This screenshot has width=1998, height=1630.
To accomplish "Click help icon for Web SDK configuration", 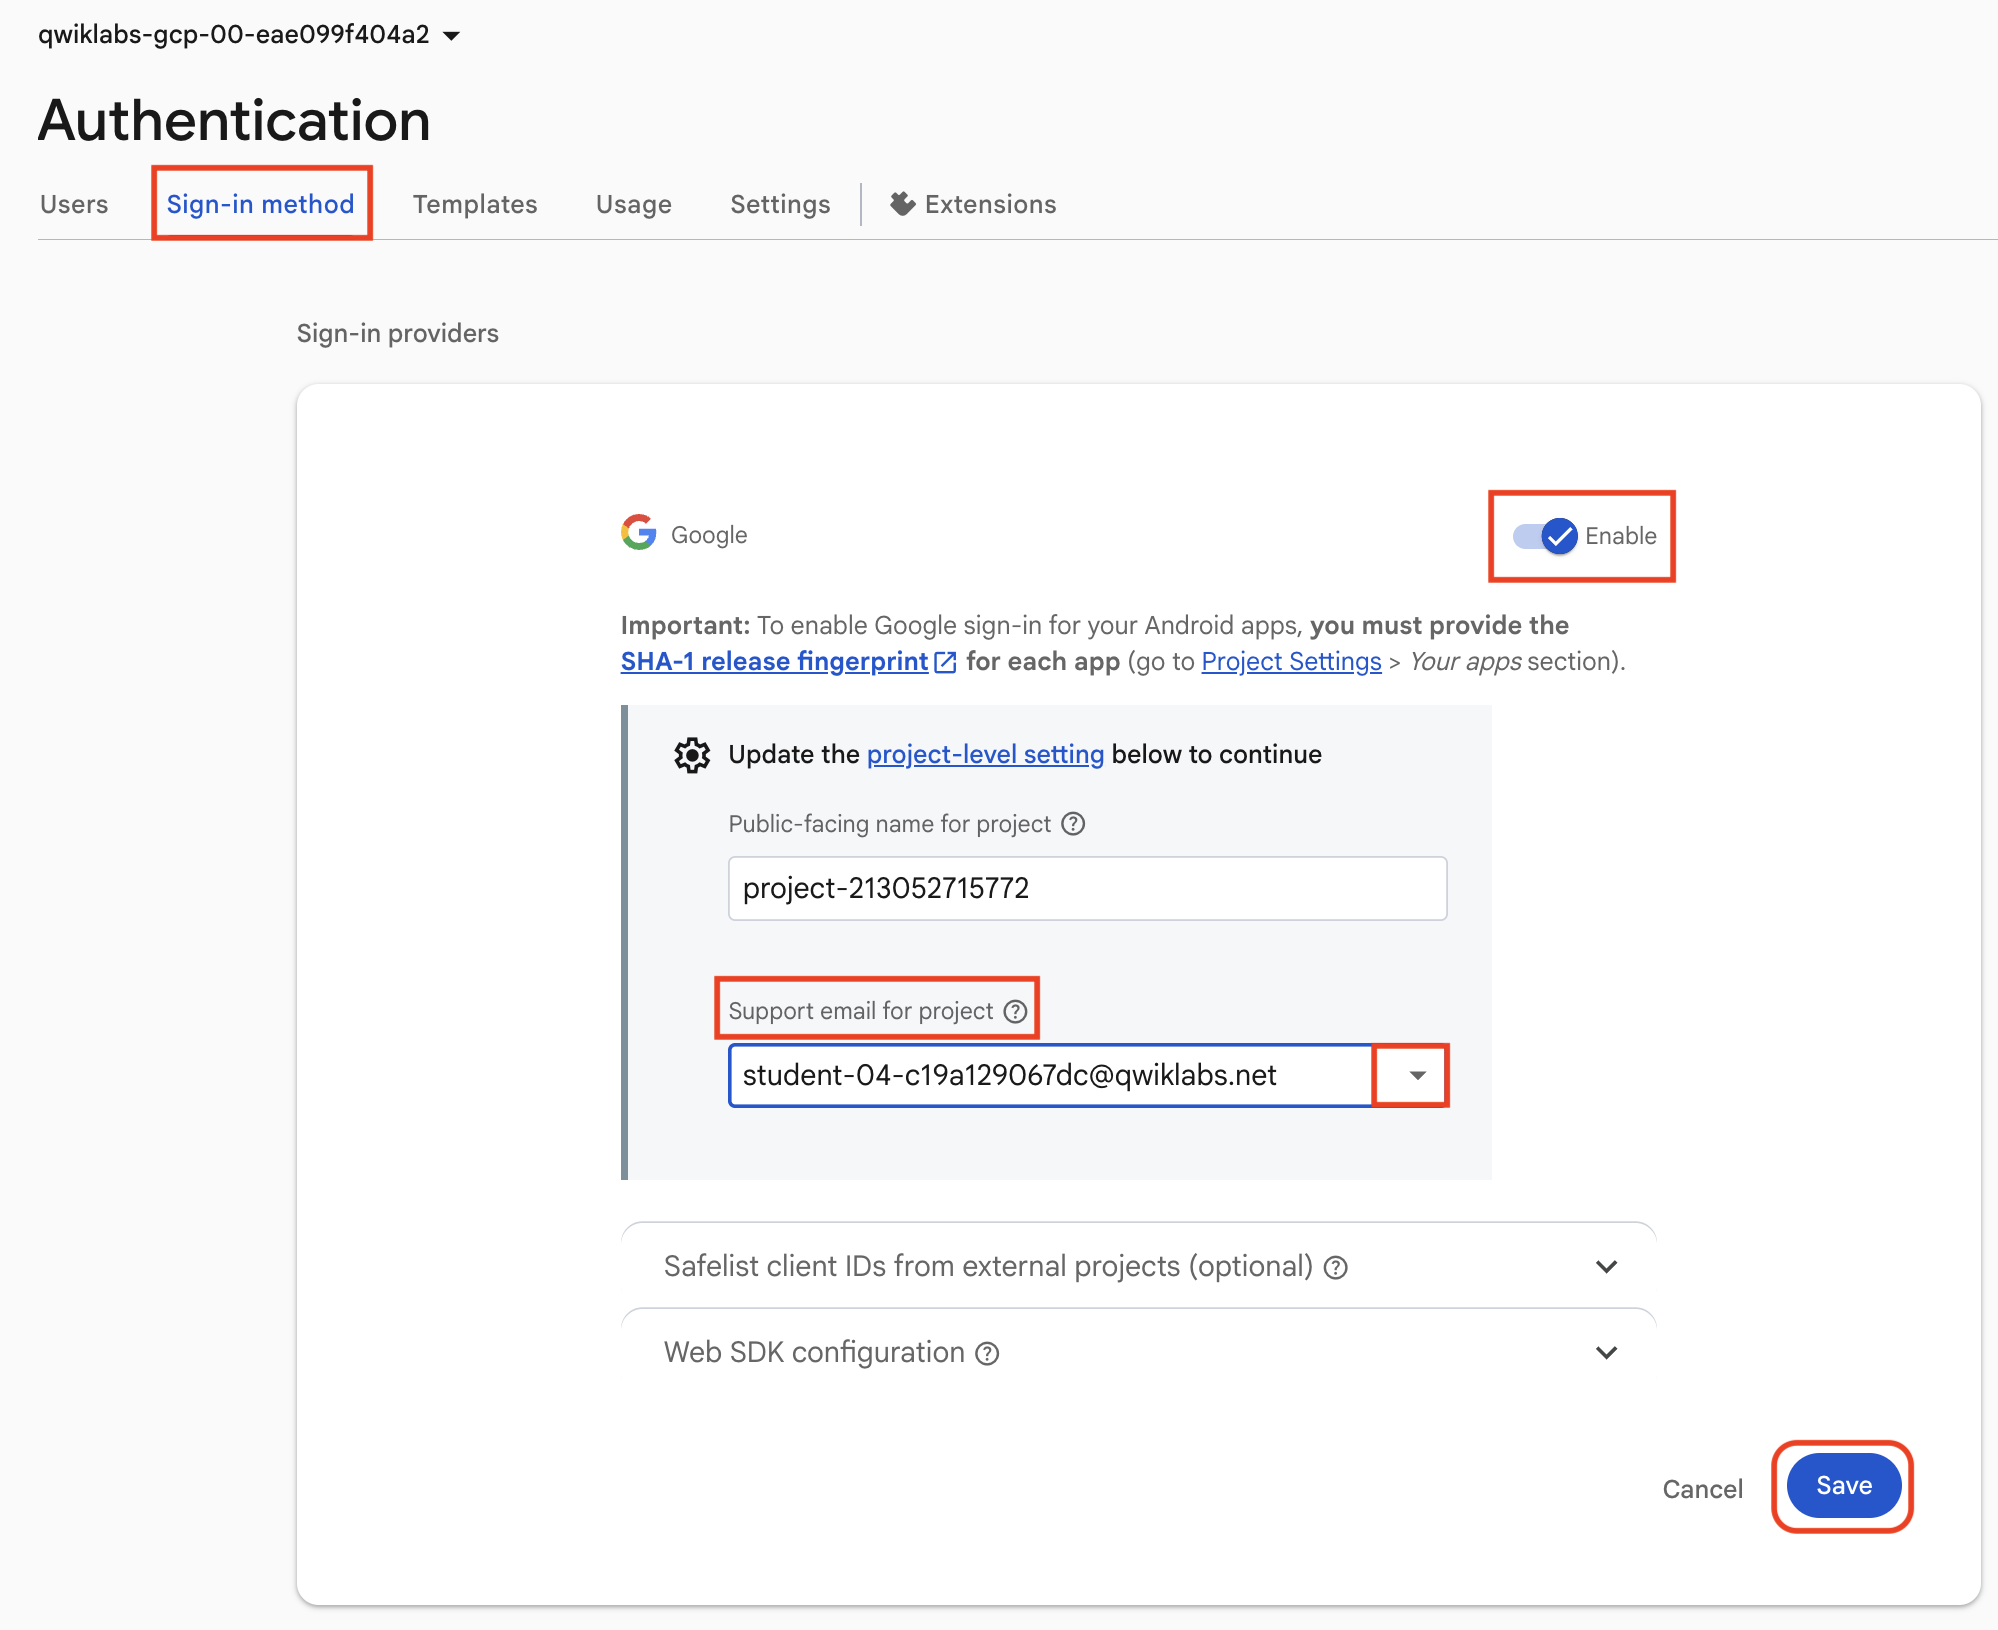I will (x=987, y=1354).
